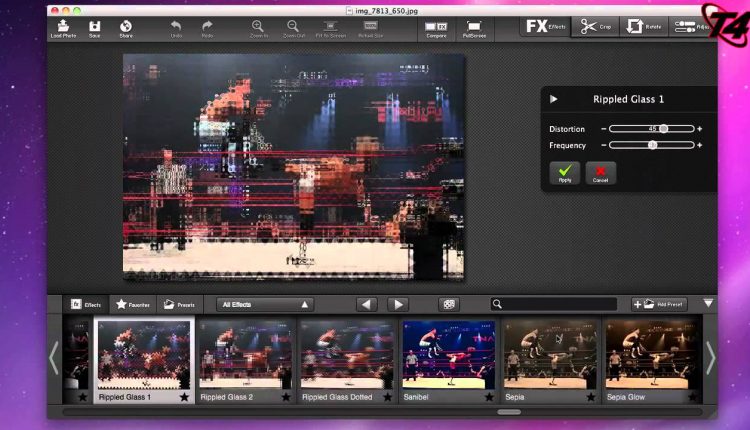Image resolution: width=750 pixels, height=430 pixels.
Task: Favorite Sanibel with its star
Action: pyautogui.click(x=489, y=397)
